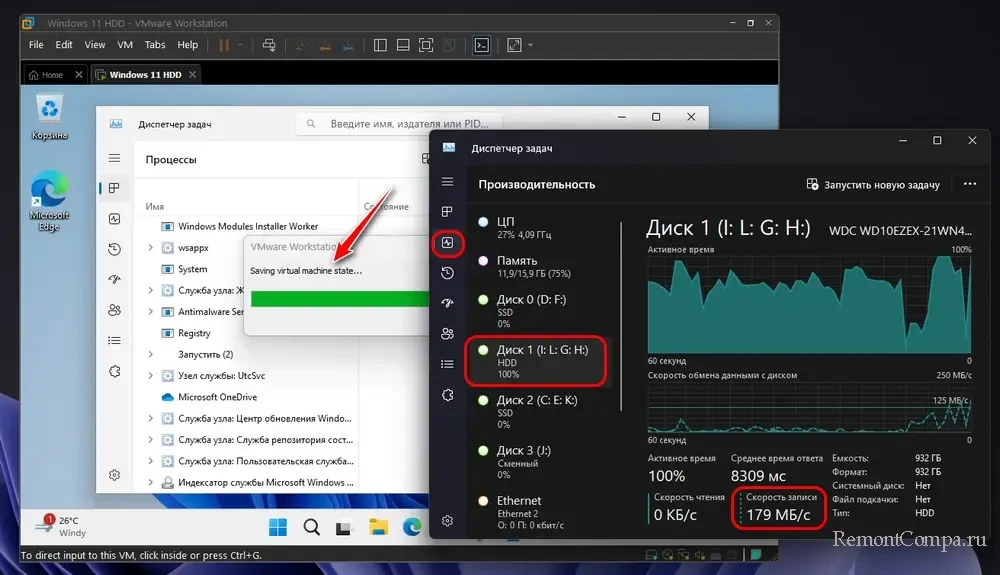Switch to the Home tab in VMware
This screenshot has height=575, width=1000.
(x=45, y=75)
